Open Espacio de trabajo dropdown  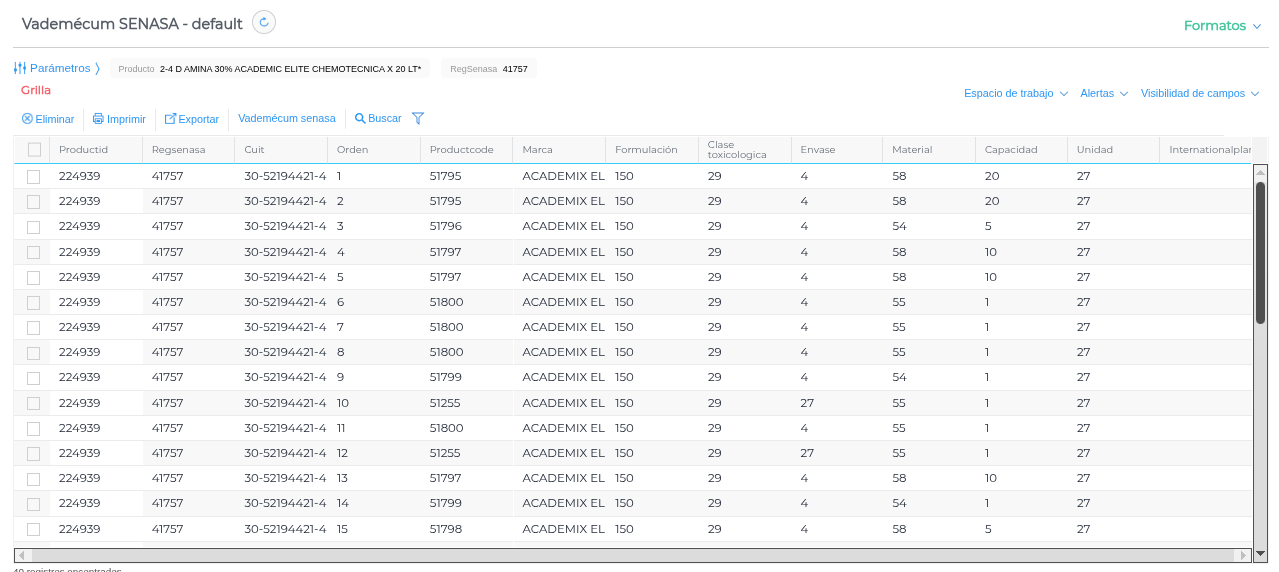point(1015,93)
